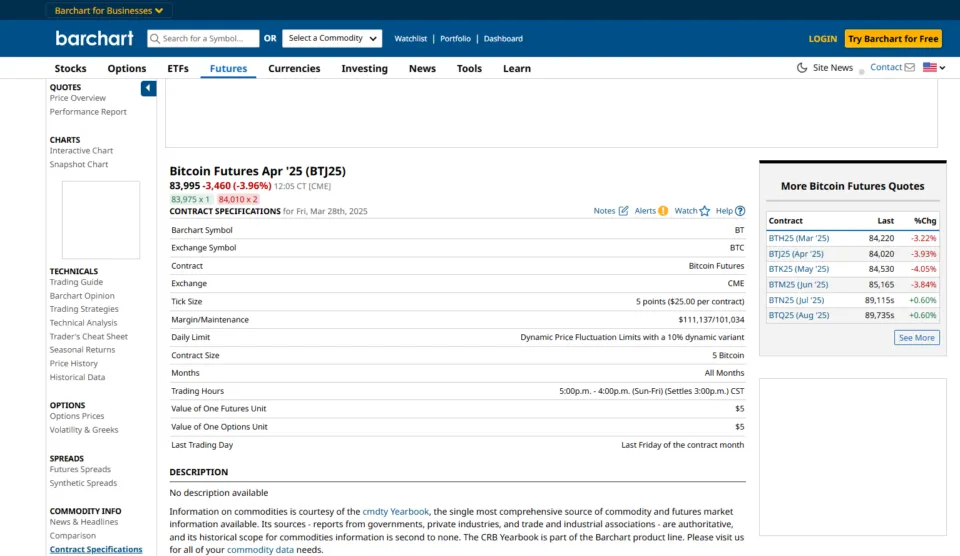Open the Select a Commodity dropdown
The height and width of the screenshot is (556, 960).
(334, 39)
